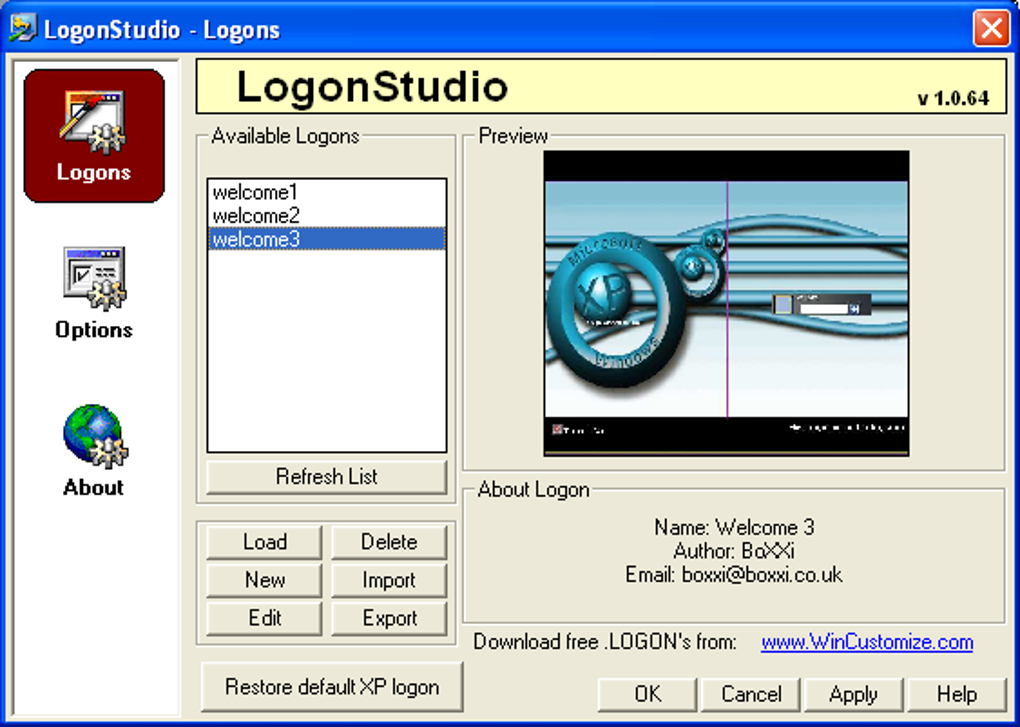1020x727 pixels.
Task: Open the Logons section icon
Action: coord(94,136)
